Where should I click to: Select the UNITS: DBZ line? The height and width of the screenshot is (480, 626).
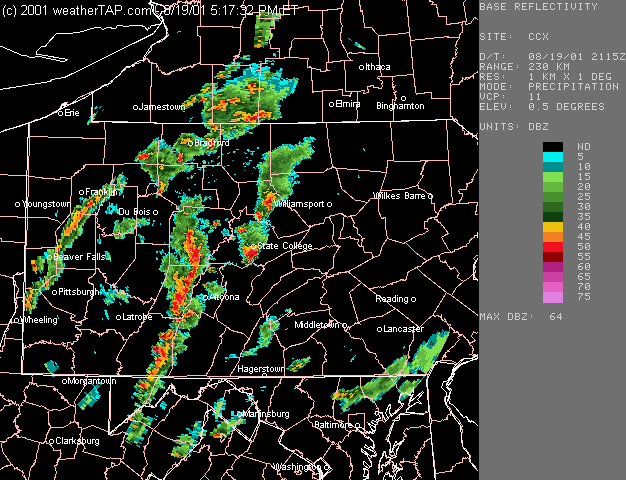point(514,127)
